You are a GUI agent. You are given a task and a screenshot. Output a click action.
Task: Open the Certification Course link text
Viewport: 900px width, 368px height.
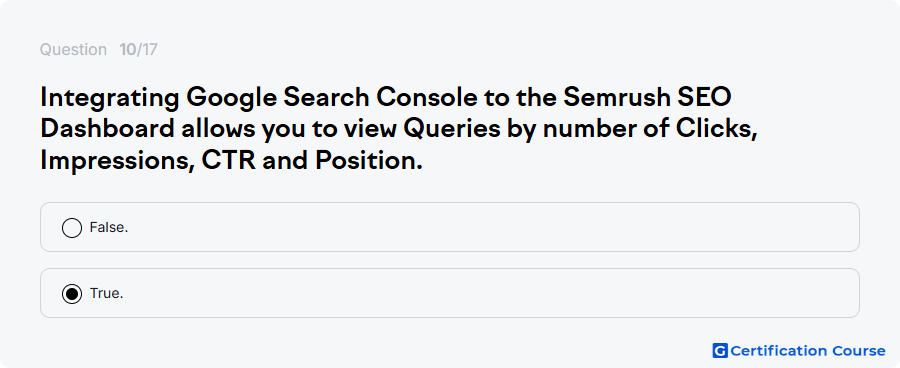pyautogui.click(x=808, y=350)
